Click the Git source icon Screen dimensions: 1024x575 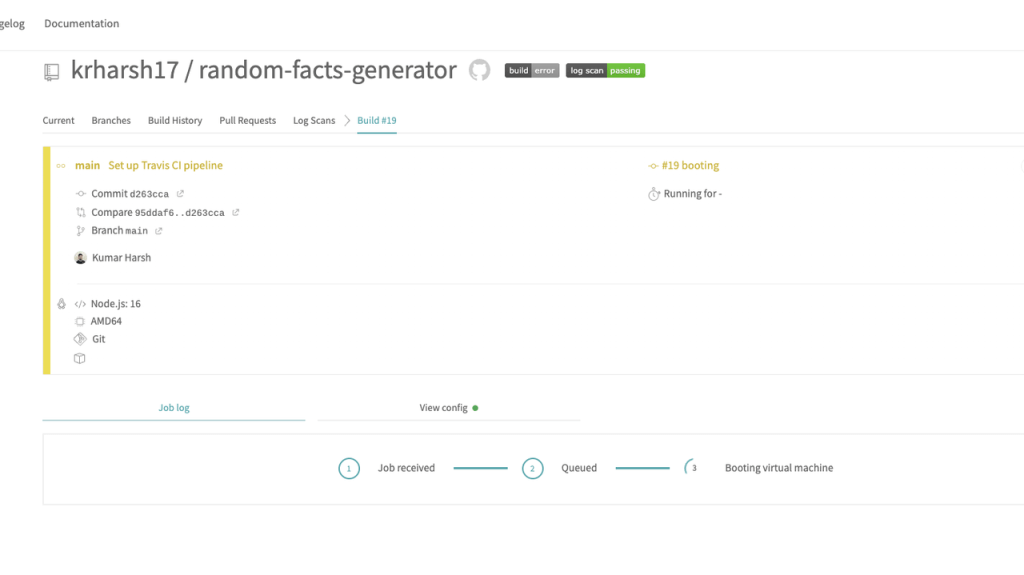80,338
